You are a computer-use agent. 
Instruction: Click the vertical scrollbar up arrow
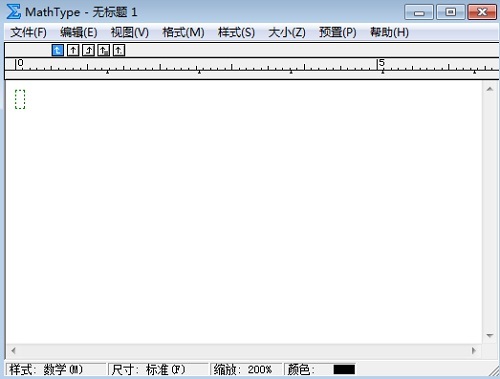(490, 89)
